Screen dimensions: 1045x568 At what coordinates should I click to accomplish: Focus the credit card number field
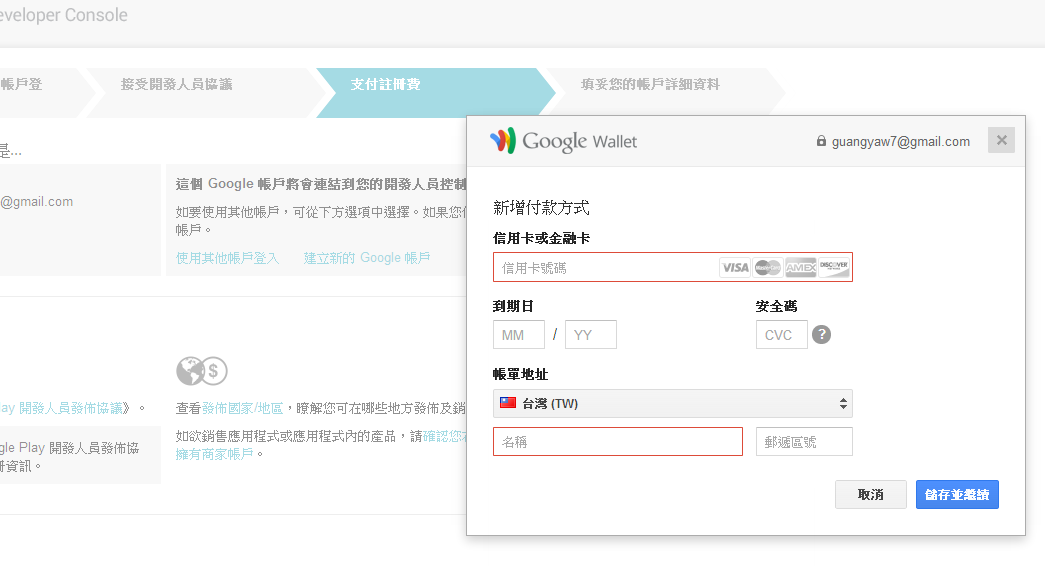click(x=672, y=267)
